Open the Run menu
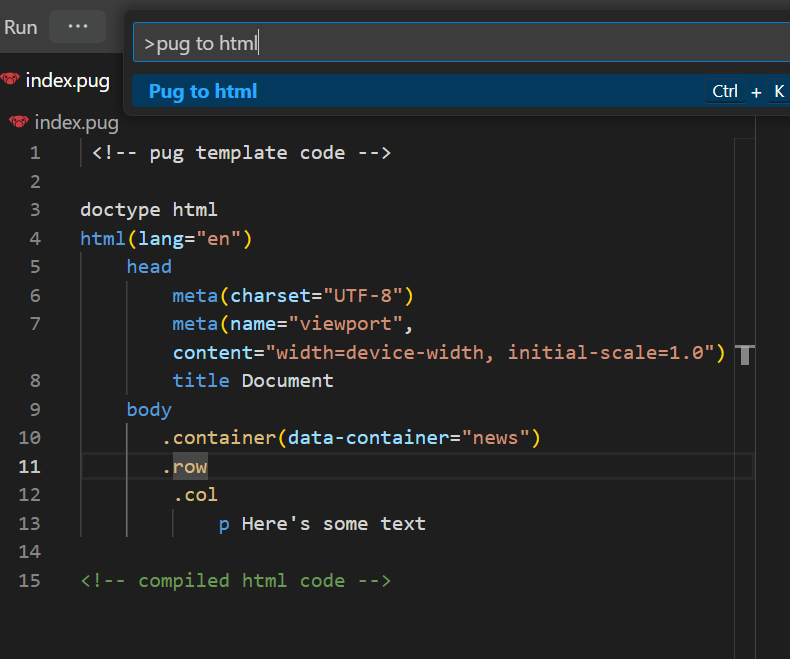The height and width of the screenshot is (659, 790). pyautogui.click(x=20, y=27)
